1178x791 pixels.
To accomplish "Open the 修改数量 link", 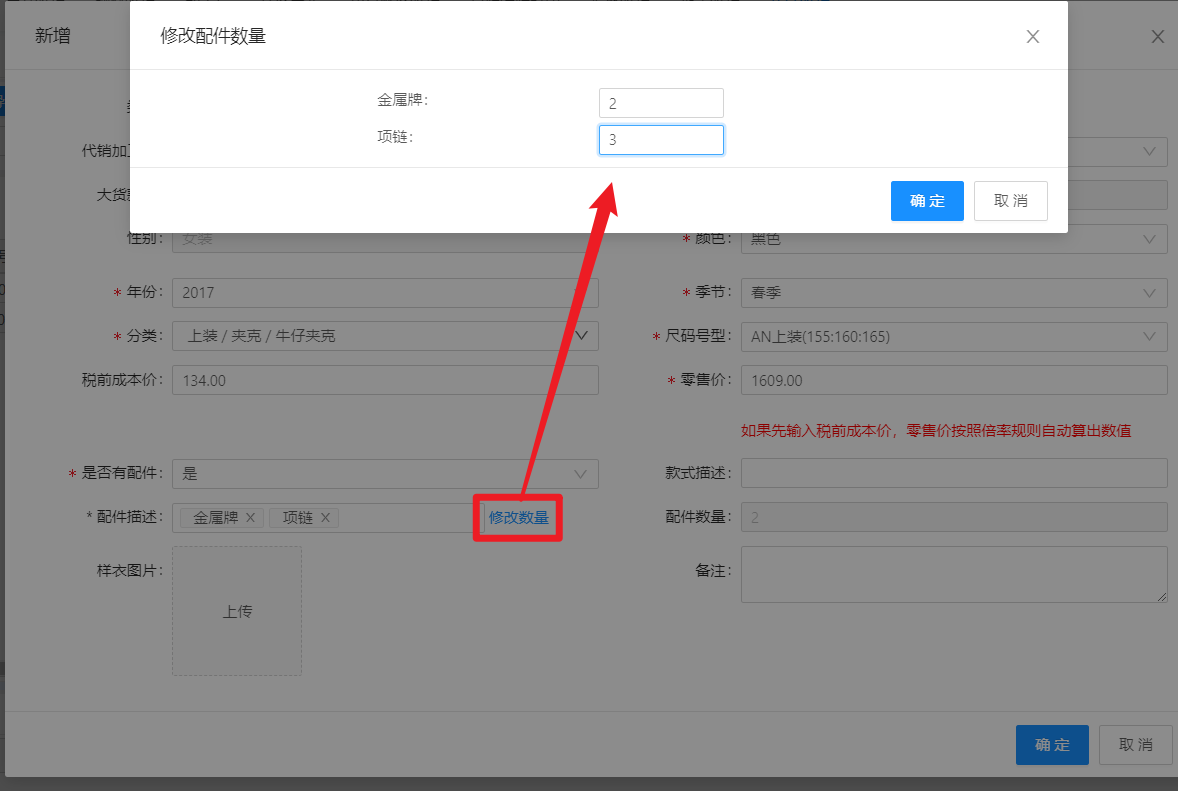I will tap(518, 518).
